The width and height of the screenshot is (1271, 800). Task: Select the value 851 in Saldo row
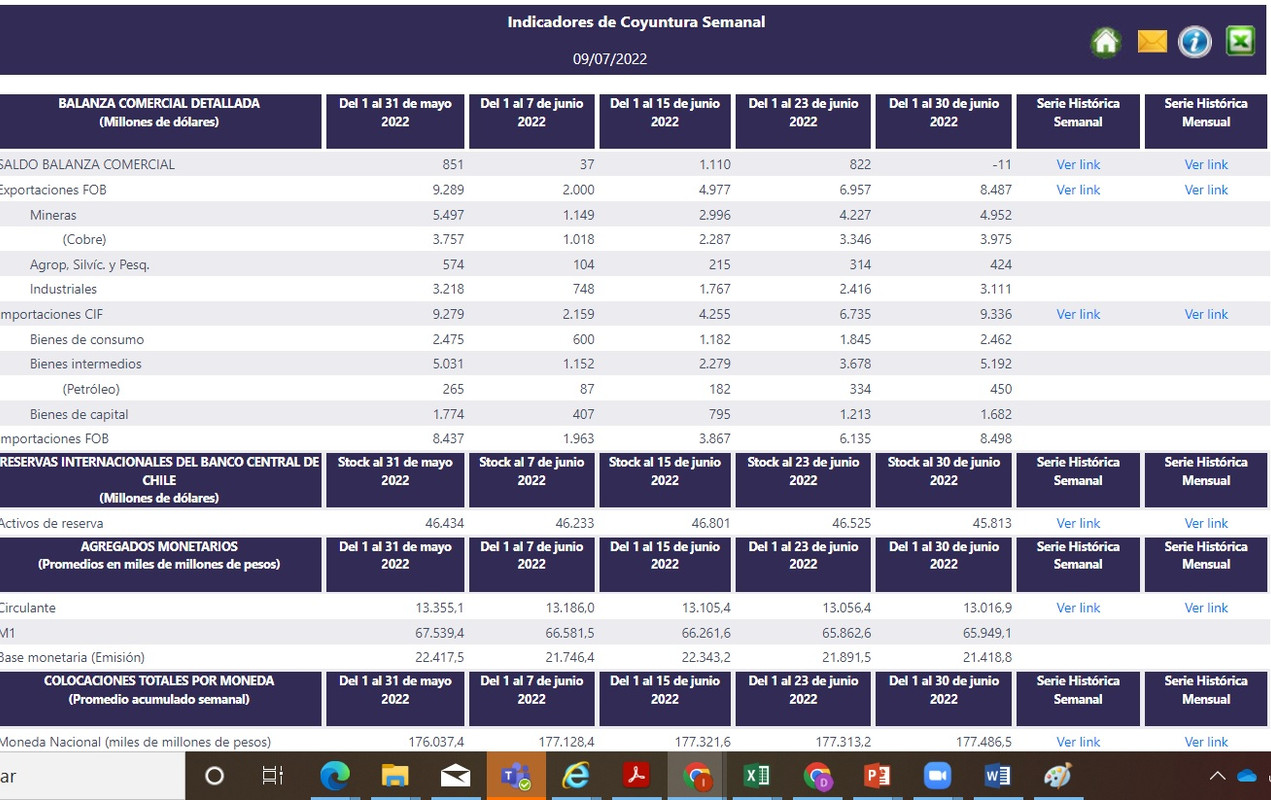(x=451, y=165)
